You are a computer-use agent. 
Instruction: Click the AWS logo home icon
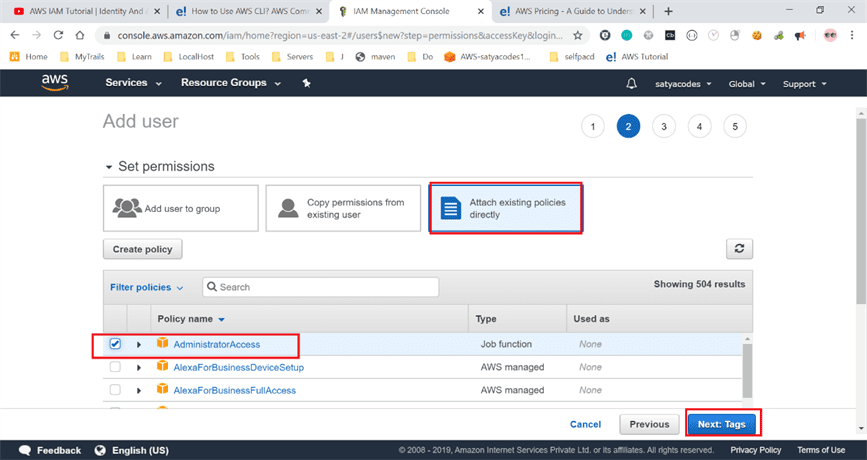(x=54, y=83)
